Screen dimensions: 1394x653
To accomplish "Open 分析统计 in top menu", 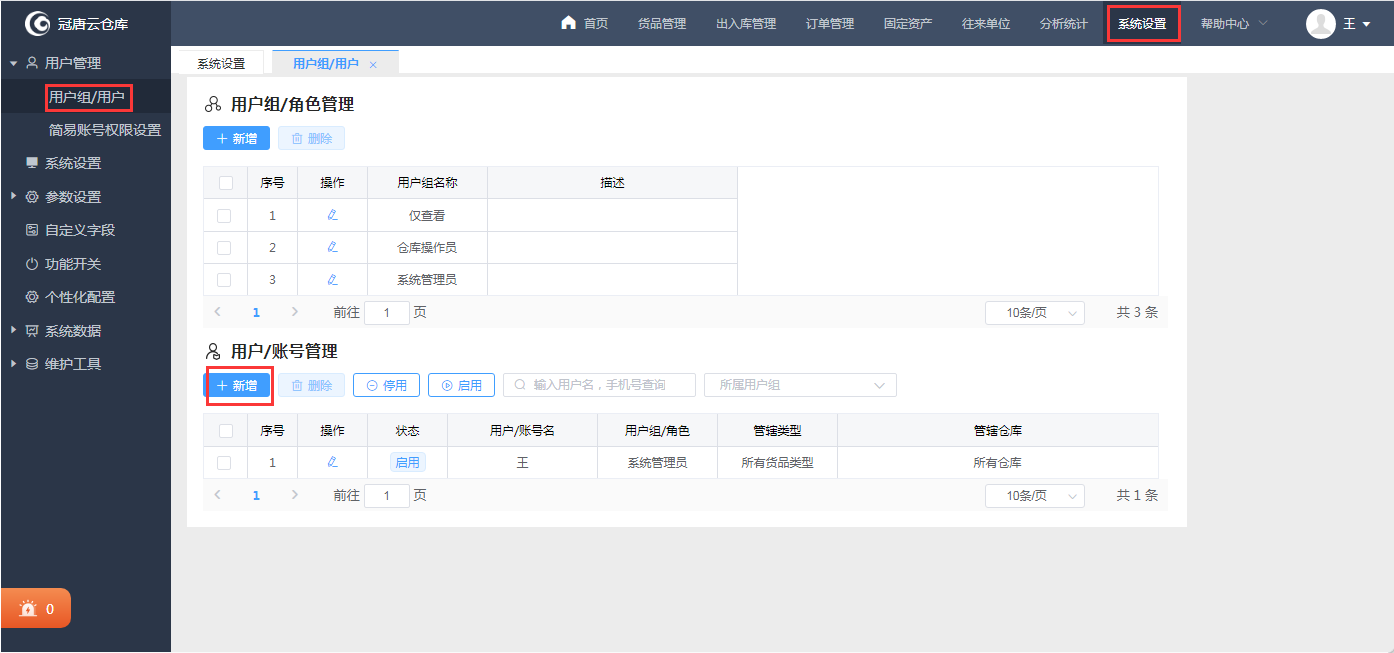I will pos(1064,23).
